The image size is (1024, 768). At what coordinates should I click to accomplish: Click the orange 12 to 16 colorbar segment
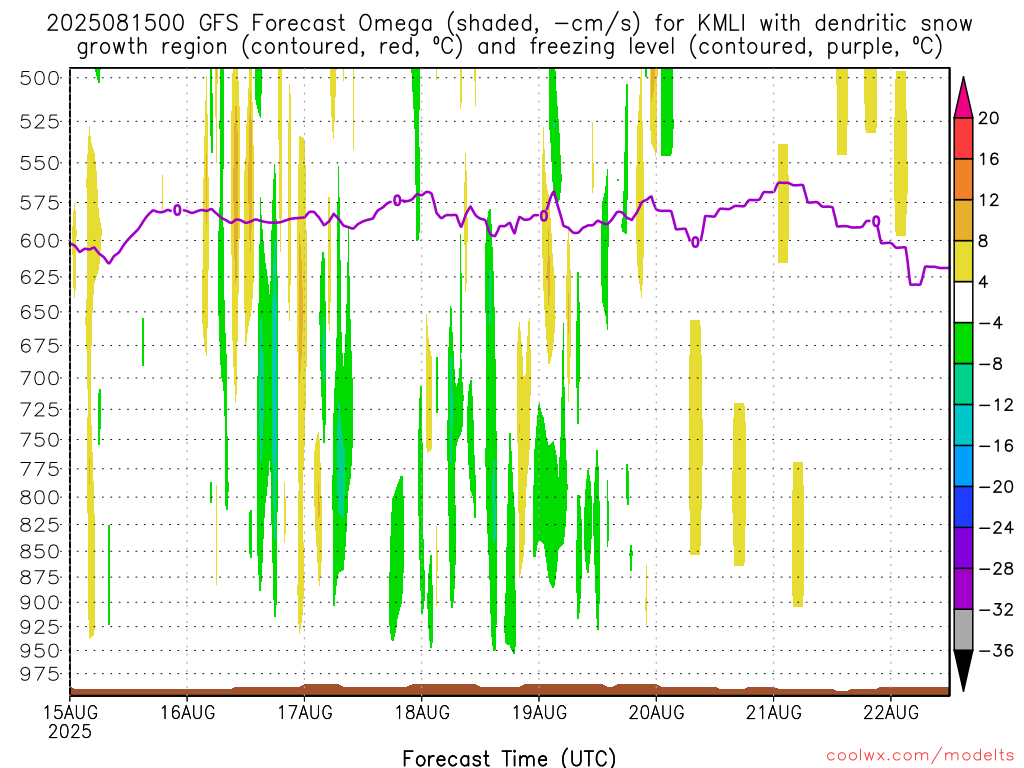click(963, 180)
